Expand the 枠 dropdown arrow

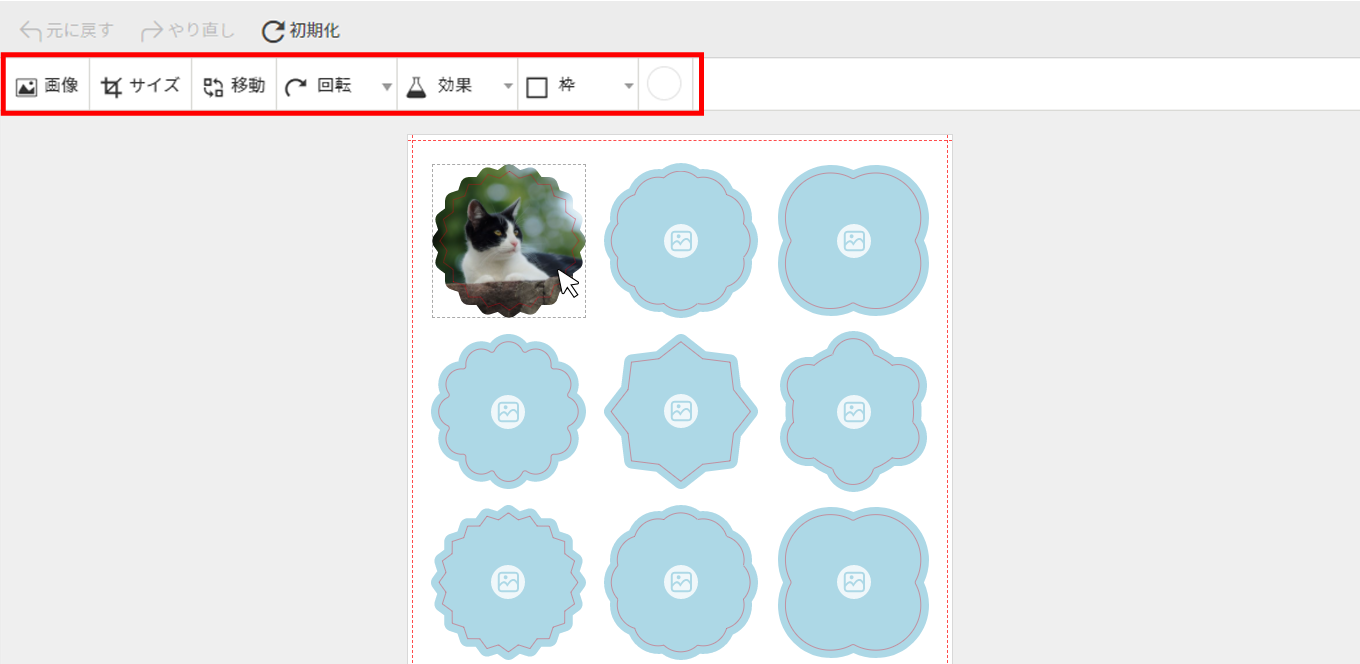pyautogui.click(x=629, y=87)
